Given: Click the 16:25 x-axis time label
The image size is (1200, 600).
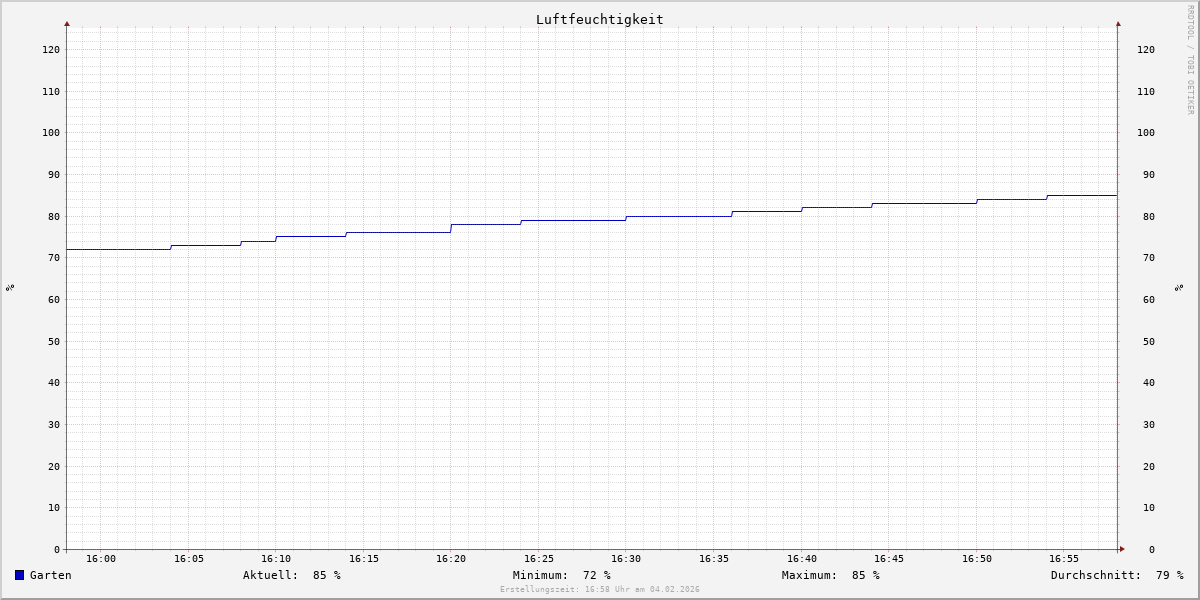Looking at the screenshot, I should [539, 559].
